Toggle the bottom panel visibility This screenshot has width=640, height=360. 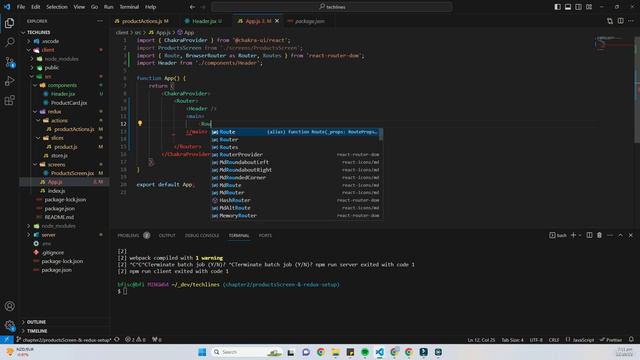[x=568, y=7]
